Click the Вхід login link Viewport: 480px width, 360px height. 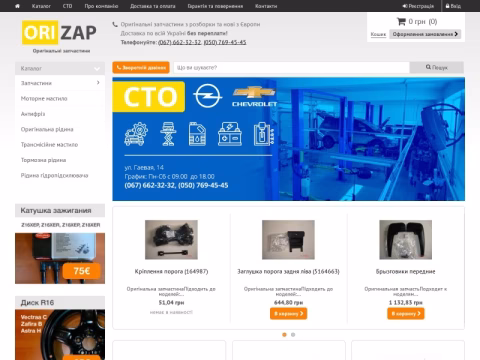pos(453,6)
